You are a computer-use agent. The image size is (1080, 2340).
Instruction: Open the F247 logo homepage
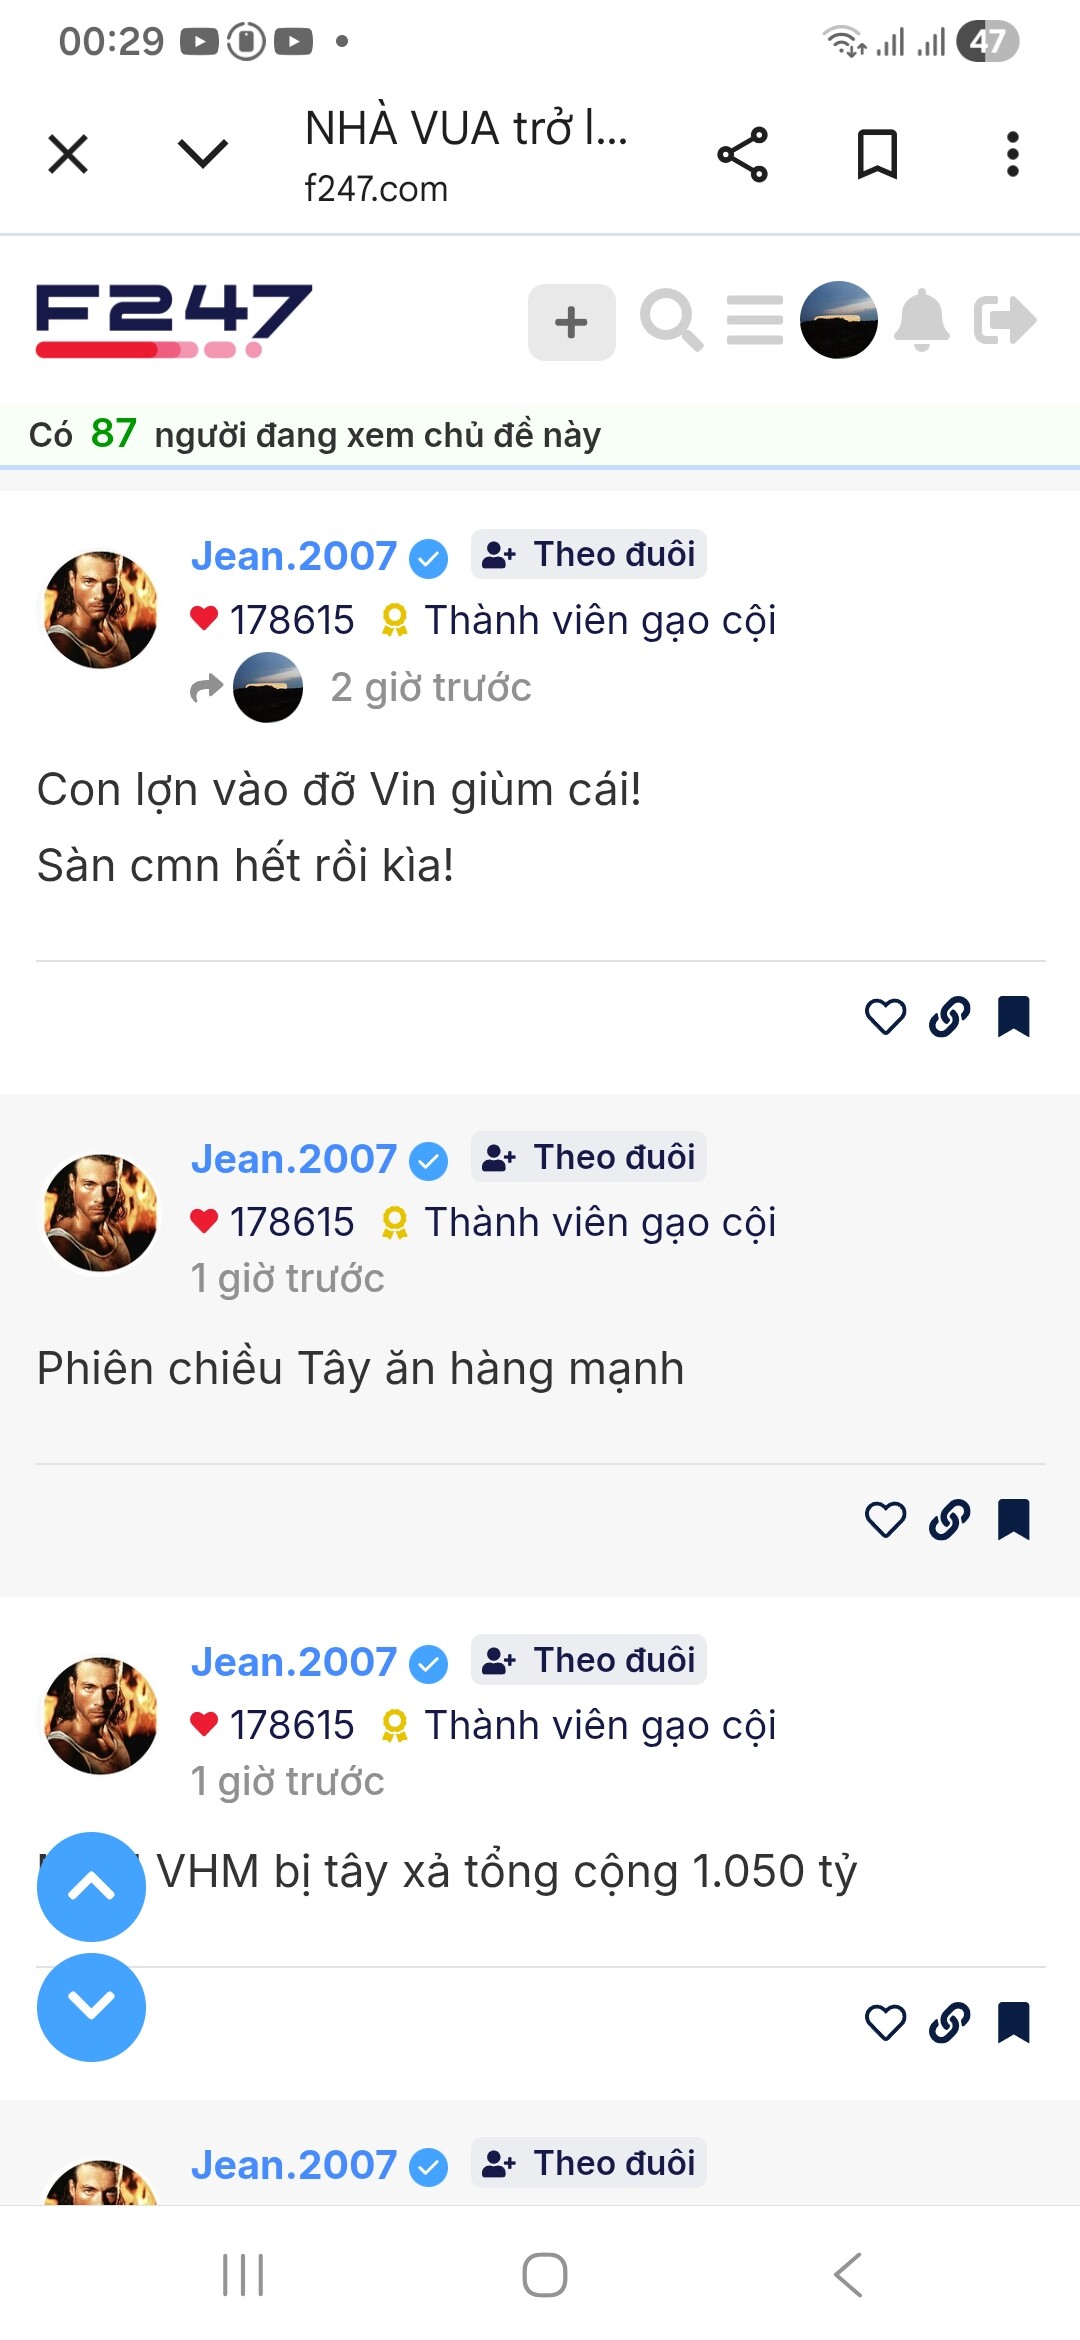174,320
